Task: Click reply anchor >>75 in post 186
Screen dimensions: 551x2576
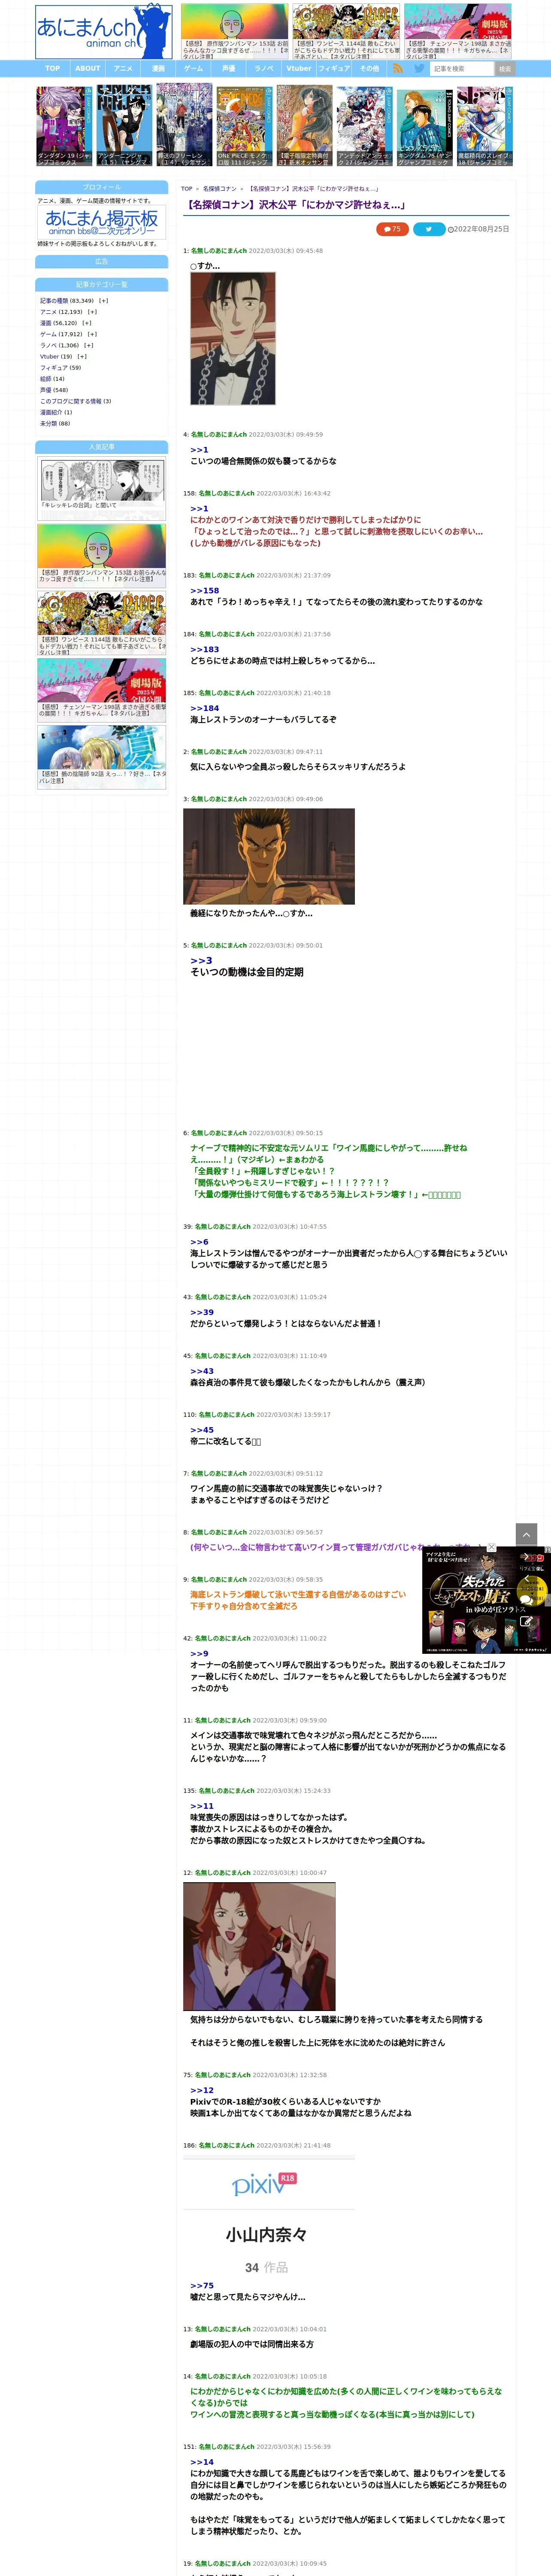Action: [x=202, y=2286]
